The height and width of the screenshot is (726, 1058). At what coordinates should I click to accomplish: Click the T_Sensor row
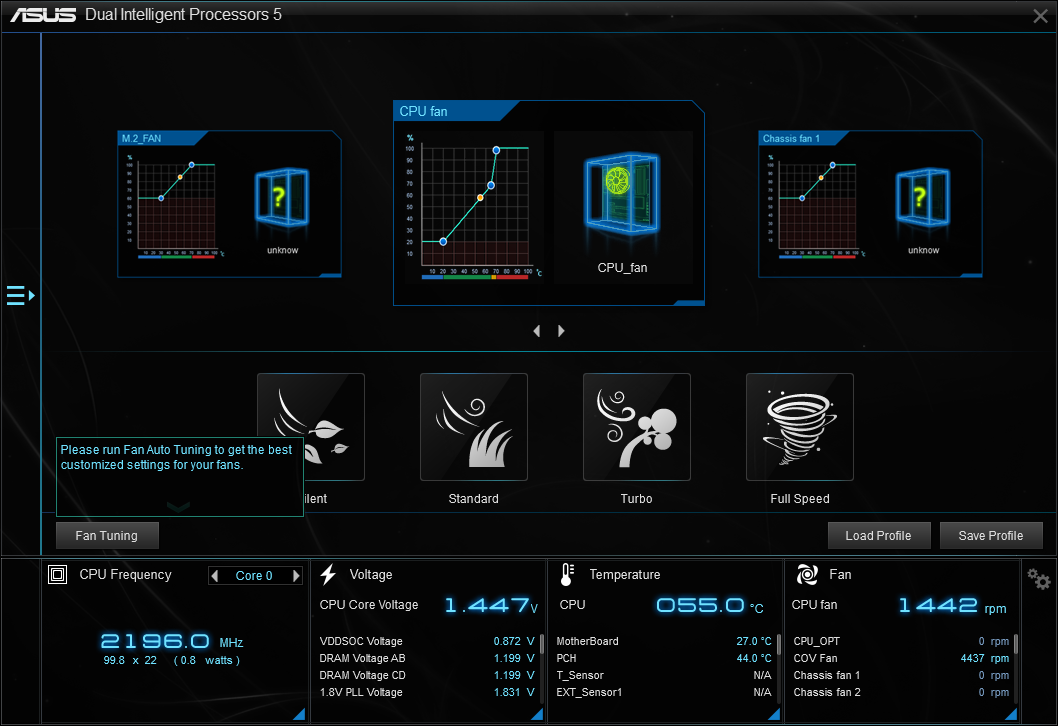(x=664, y=675)
